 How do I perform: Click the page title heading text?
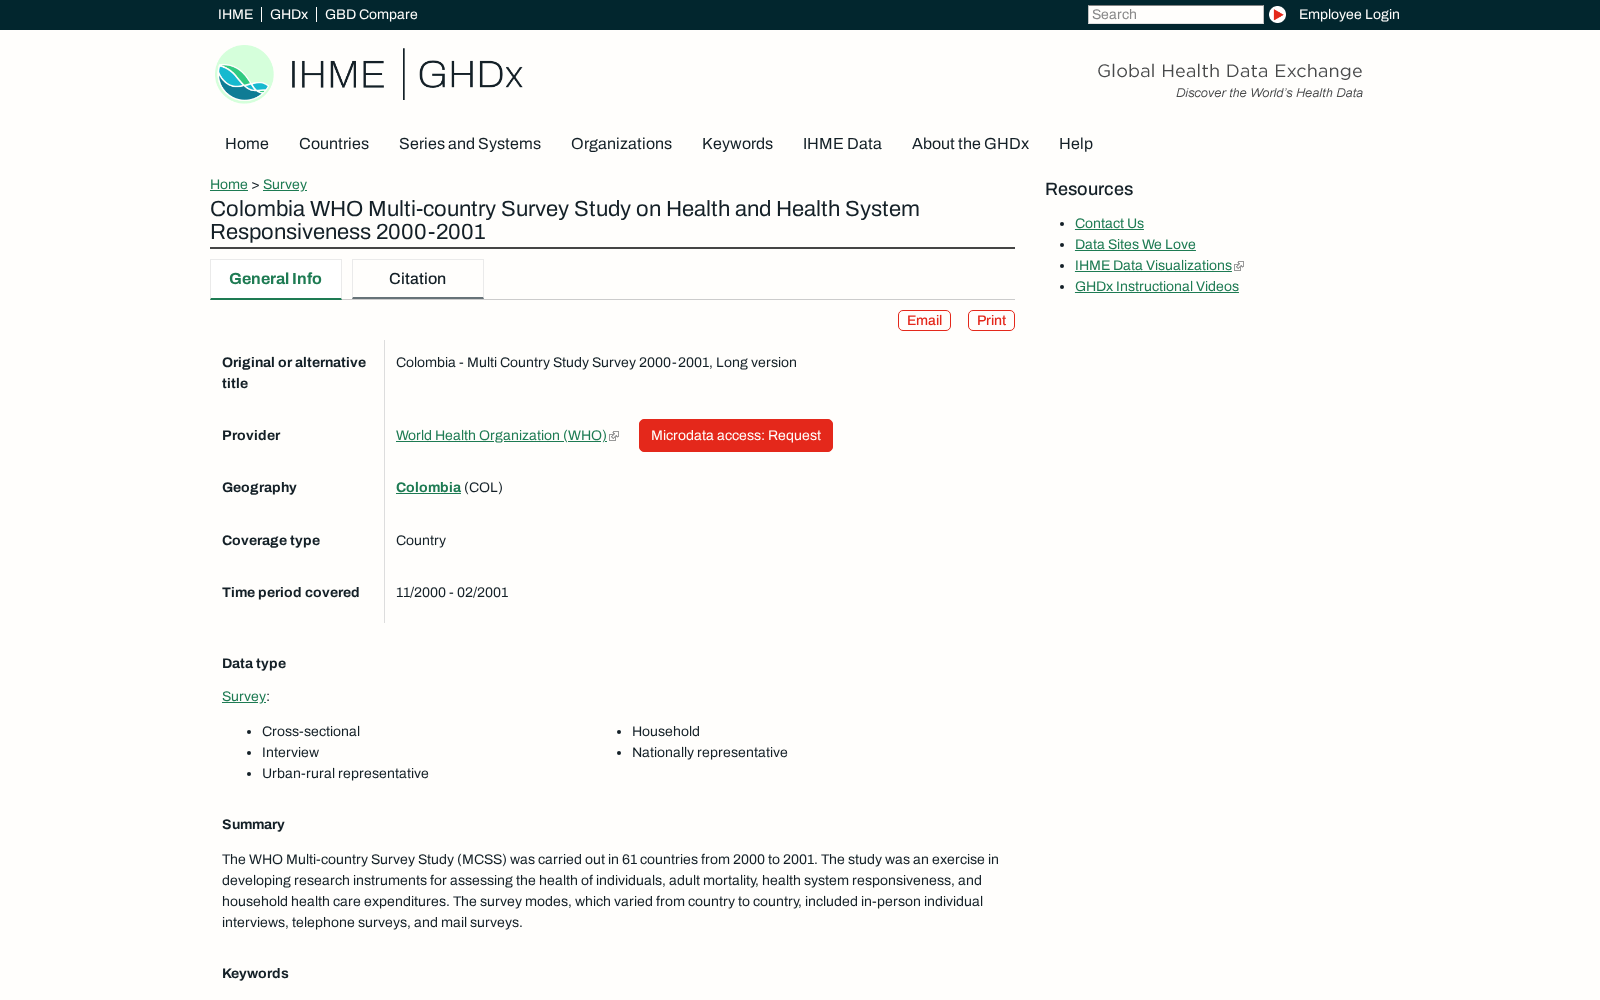tap(565, 220)
